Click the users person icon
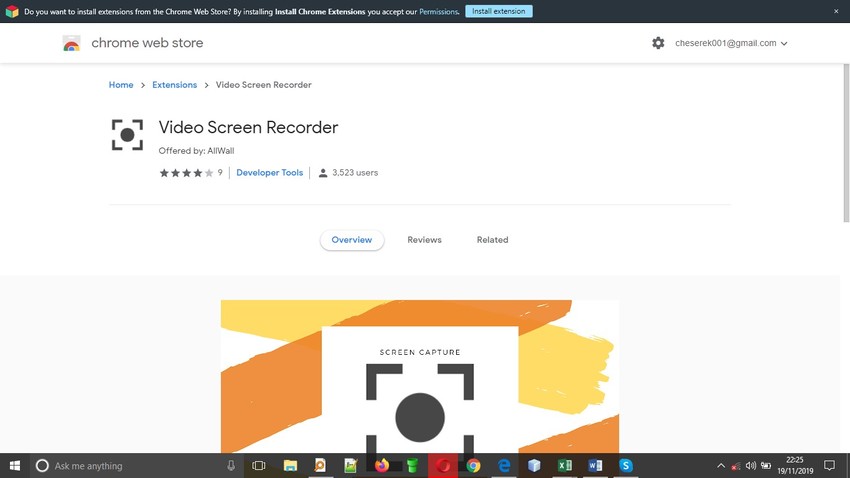The height and width of the screenshot is (478, 850). point(323,173)
